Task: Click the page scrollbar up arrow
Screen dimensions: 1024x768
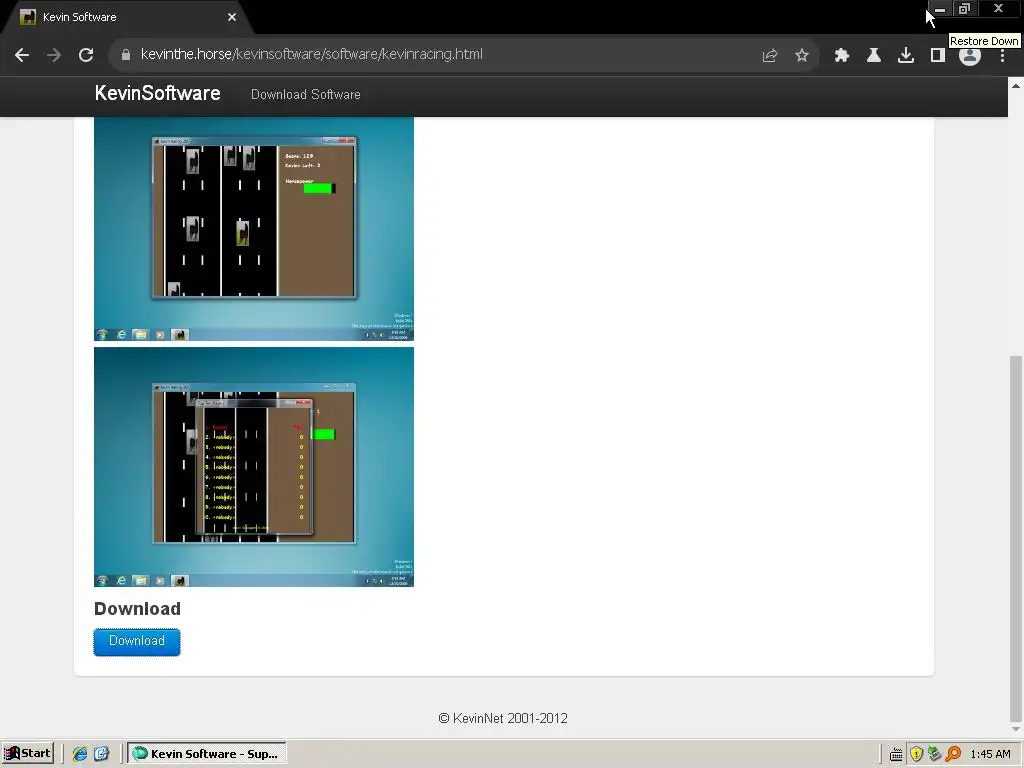Action: click(1016, 86)
